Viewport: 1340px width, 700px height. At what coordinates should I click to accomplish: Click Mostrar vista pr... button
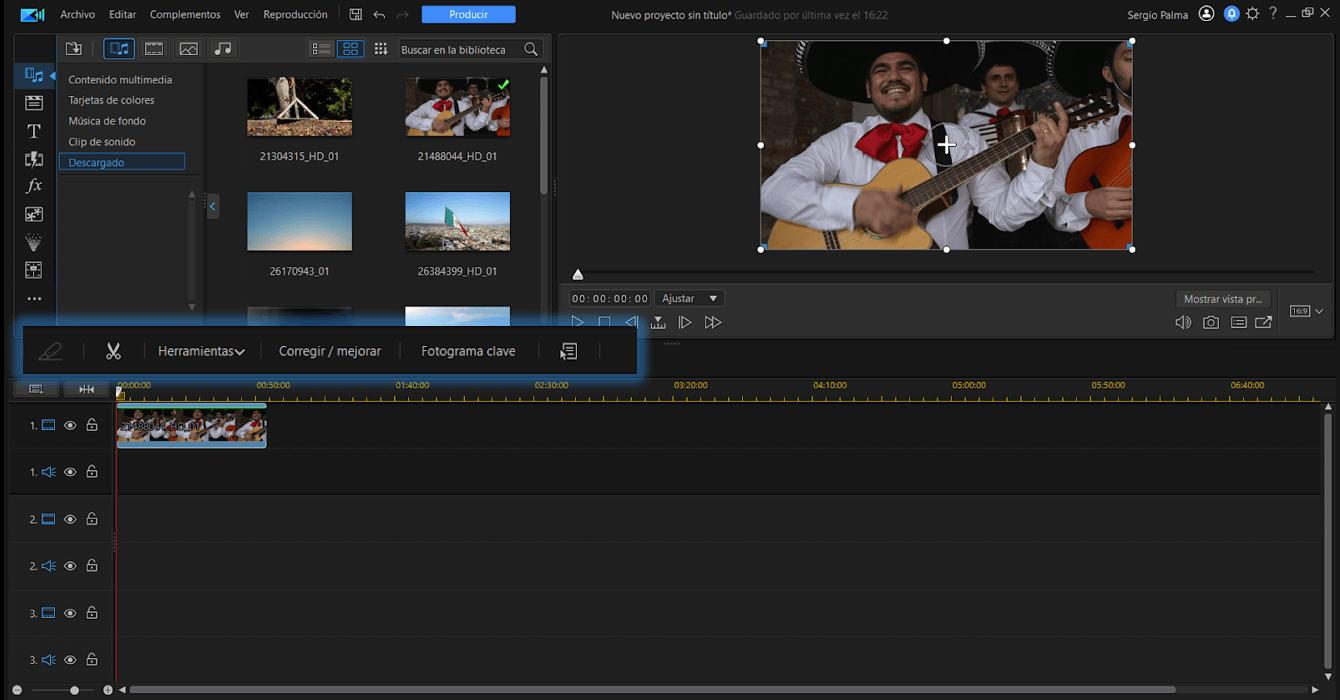1223,299
